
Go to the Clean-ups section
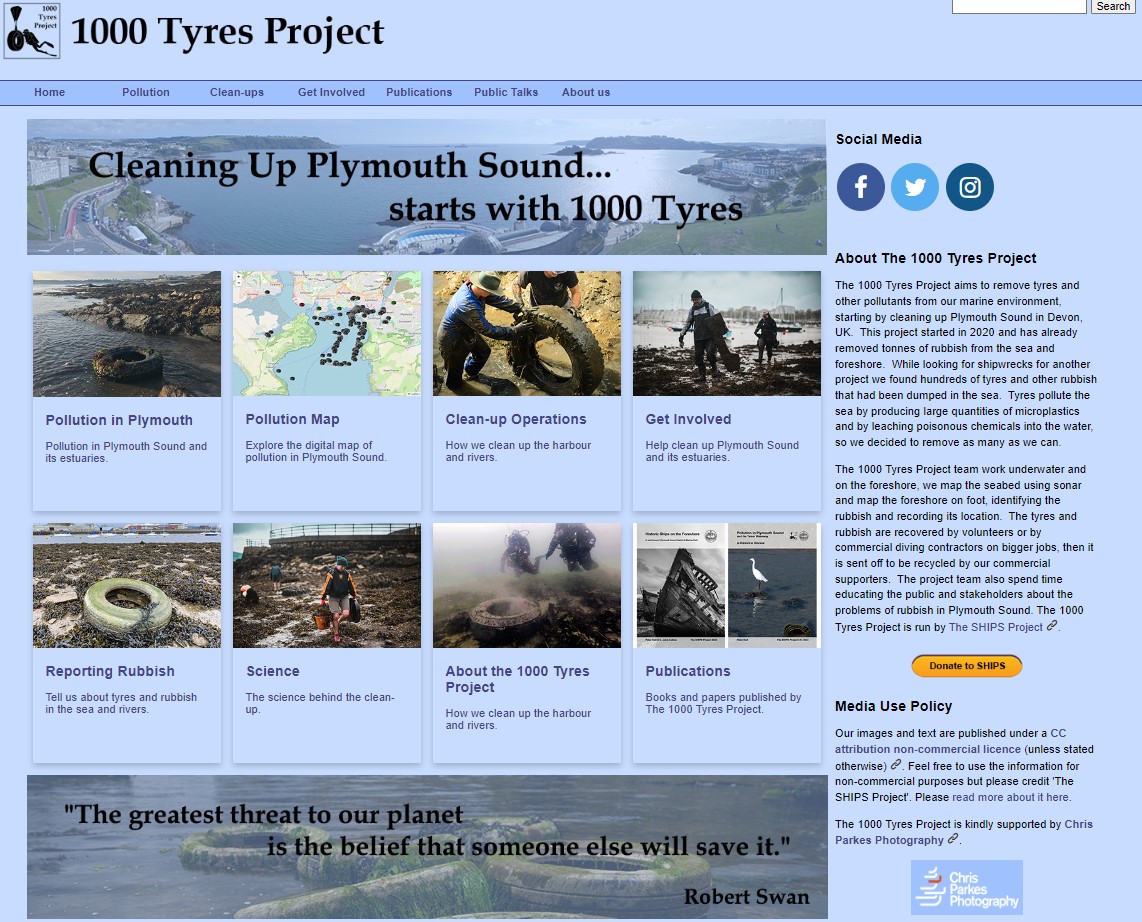coord(236,92)
